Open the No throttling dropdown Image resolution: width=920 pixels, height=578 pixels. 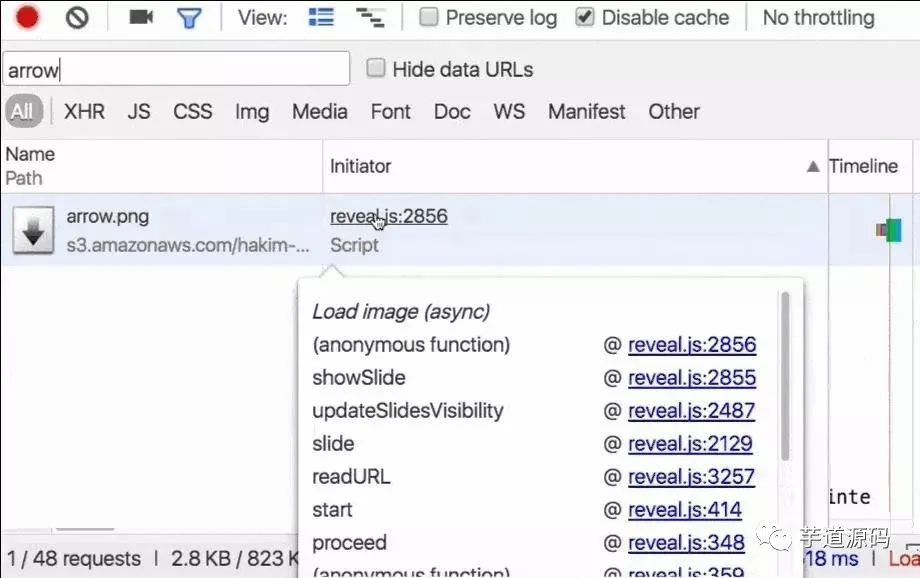(818, 18)
